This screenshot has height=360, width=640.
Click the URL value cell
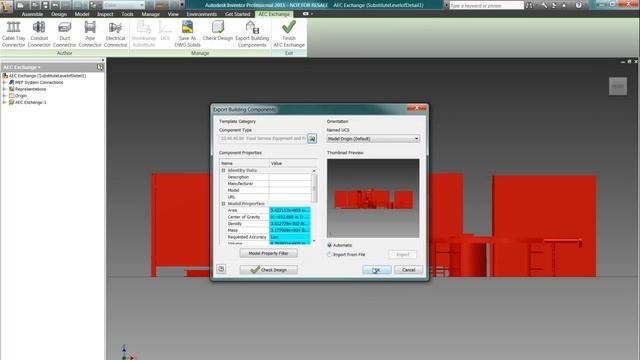[x=290, y=197]
